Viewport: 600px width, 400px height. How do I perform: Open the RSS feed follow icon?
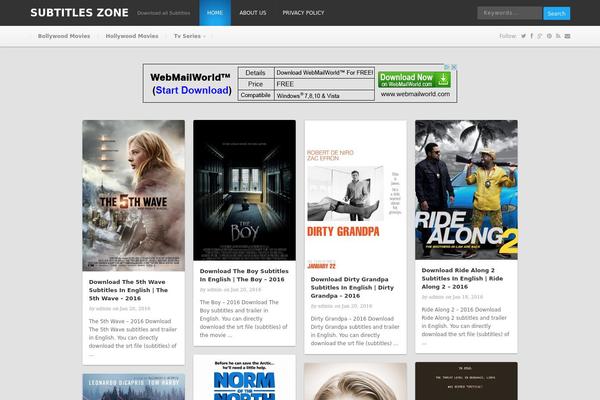click(x=558, y=36)
